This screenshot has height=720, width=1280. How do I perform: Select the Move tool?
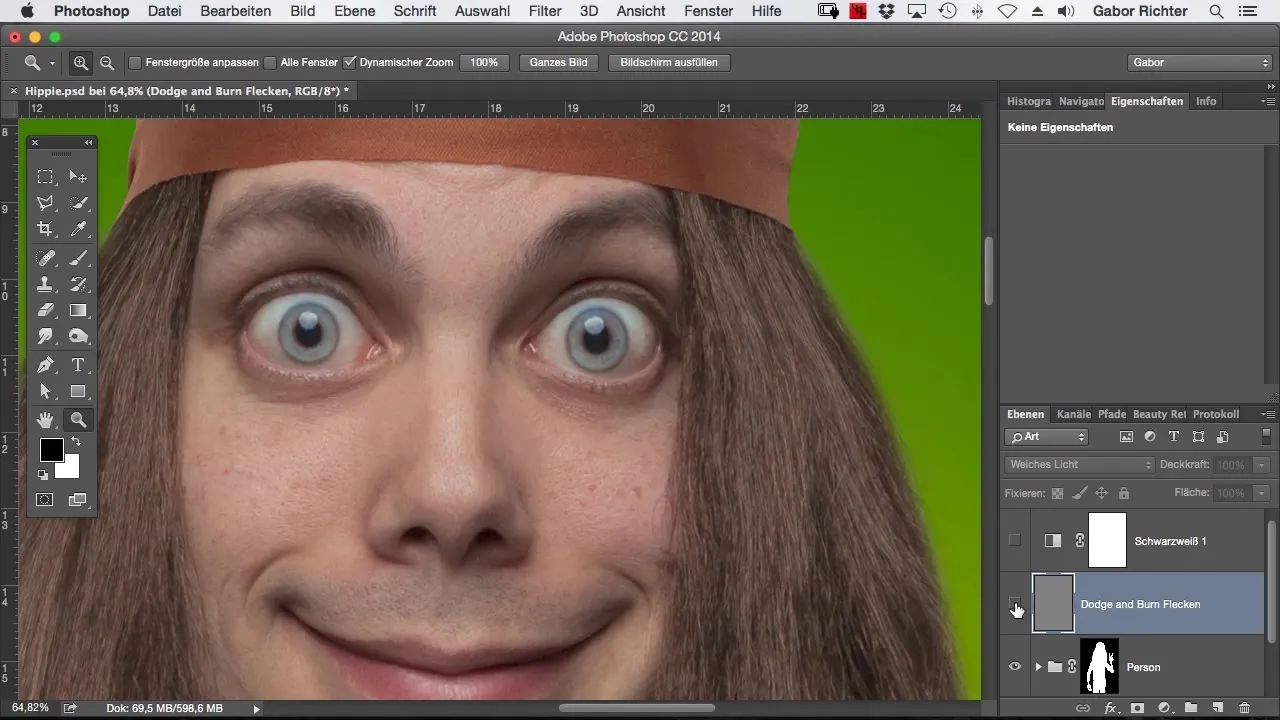coord(78,177)
